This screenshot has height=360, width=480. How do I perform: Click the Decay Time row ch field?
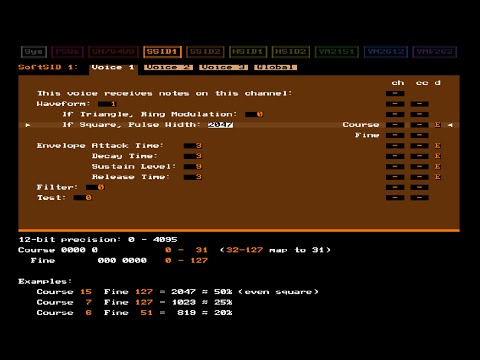395,156
